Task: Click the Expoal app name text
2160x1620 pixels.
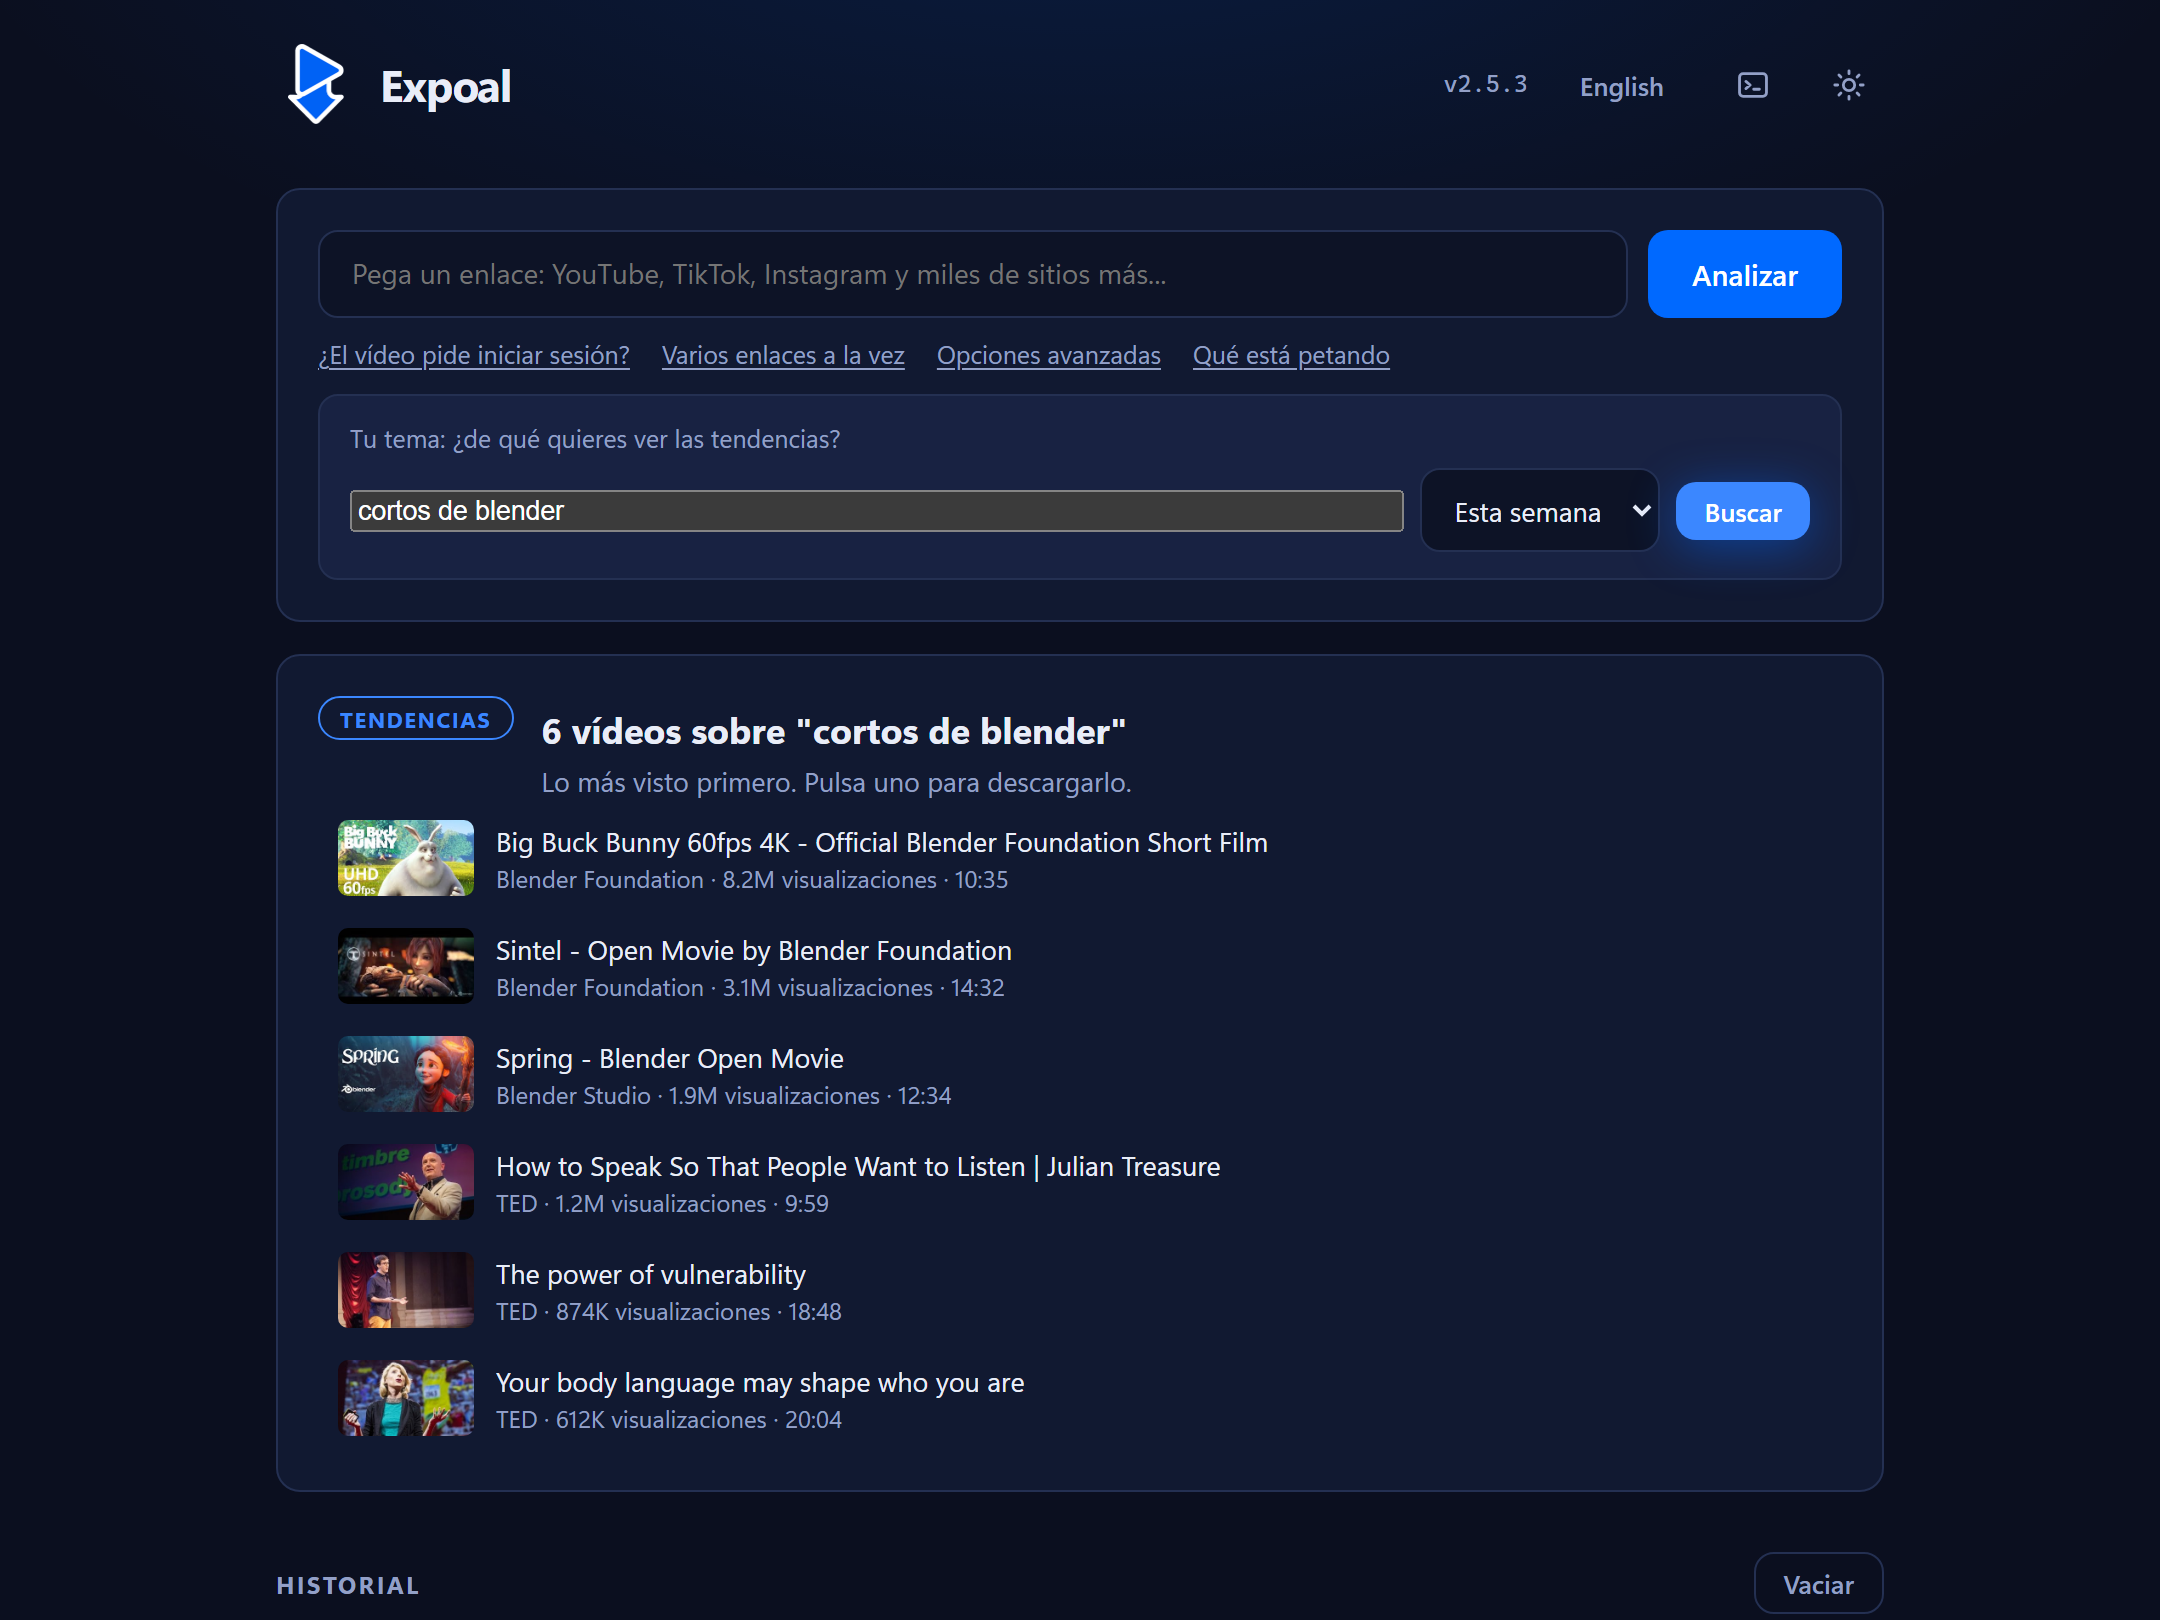Action: pos(446,87)
